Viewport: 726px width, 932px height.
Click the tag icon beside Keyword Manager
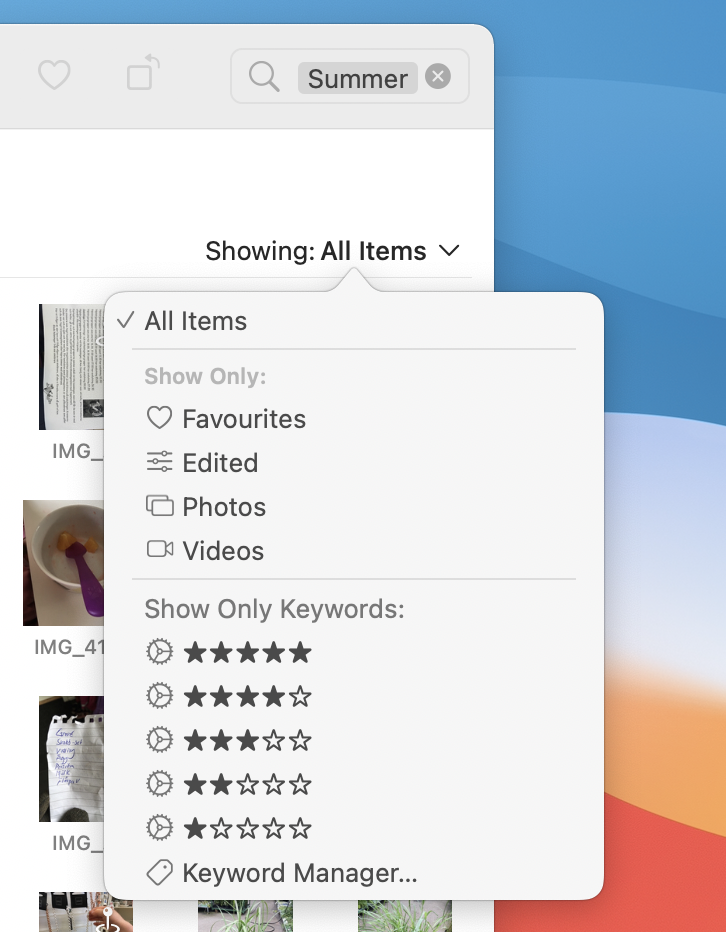coord(159,873)
